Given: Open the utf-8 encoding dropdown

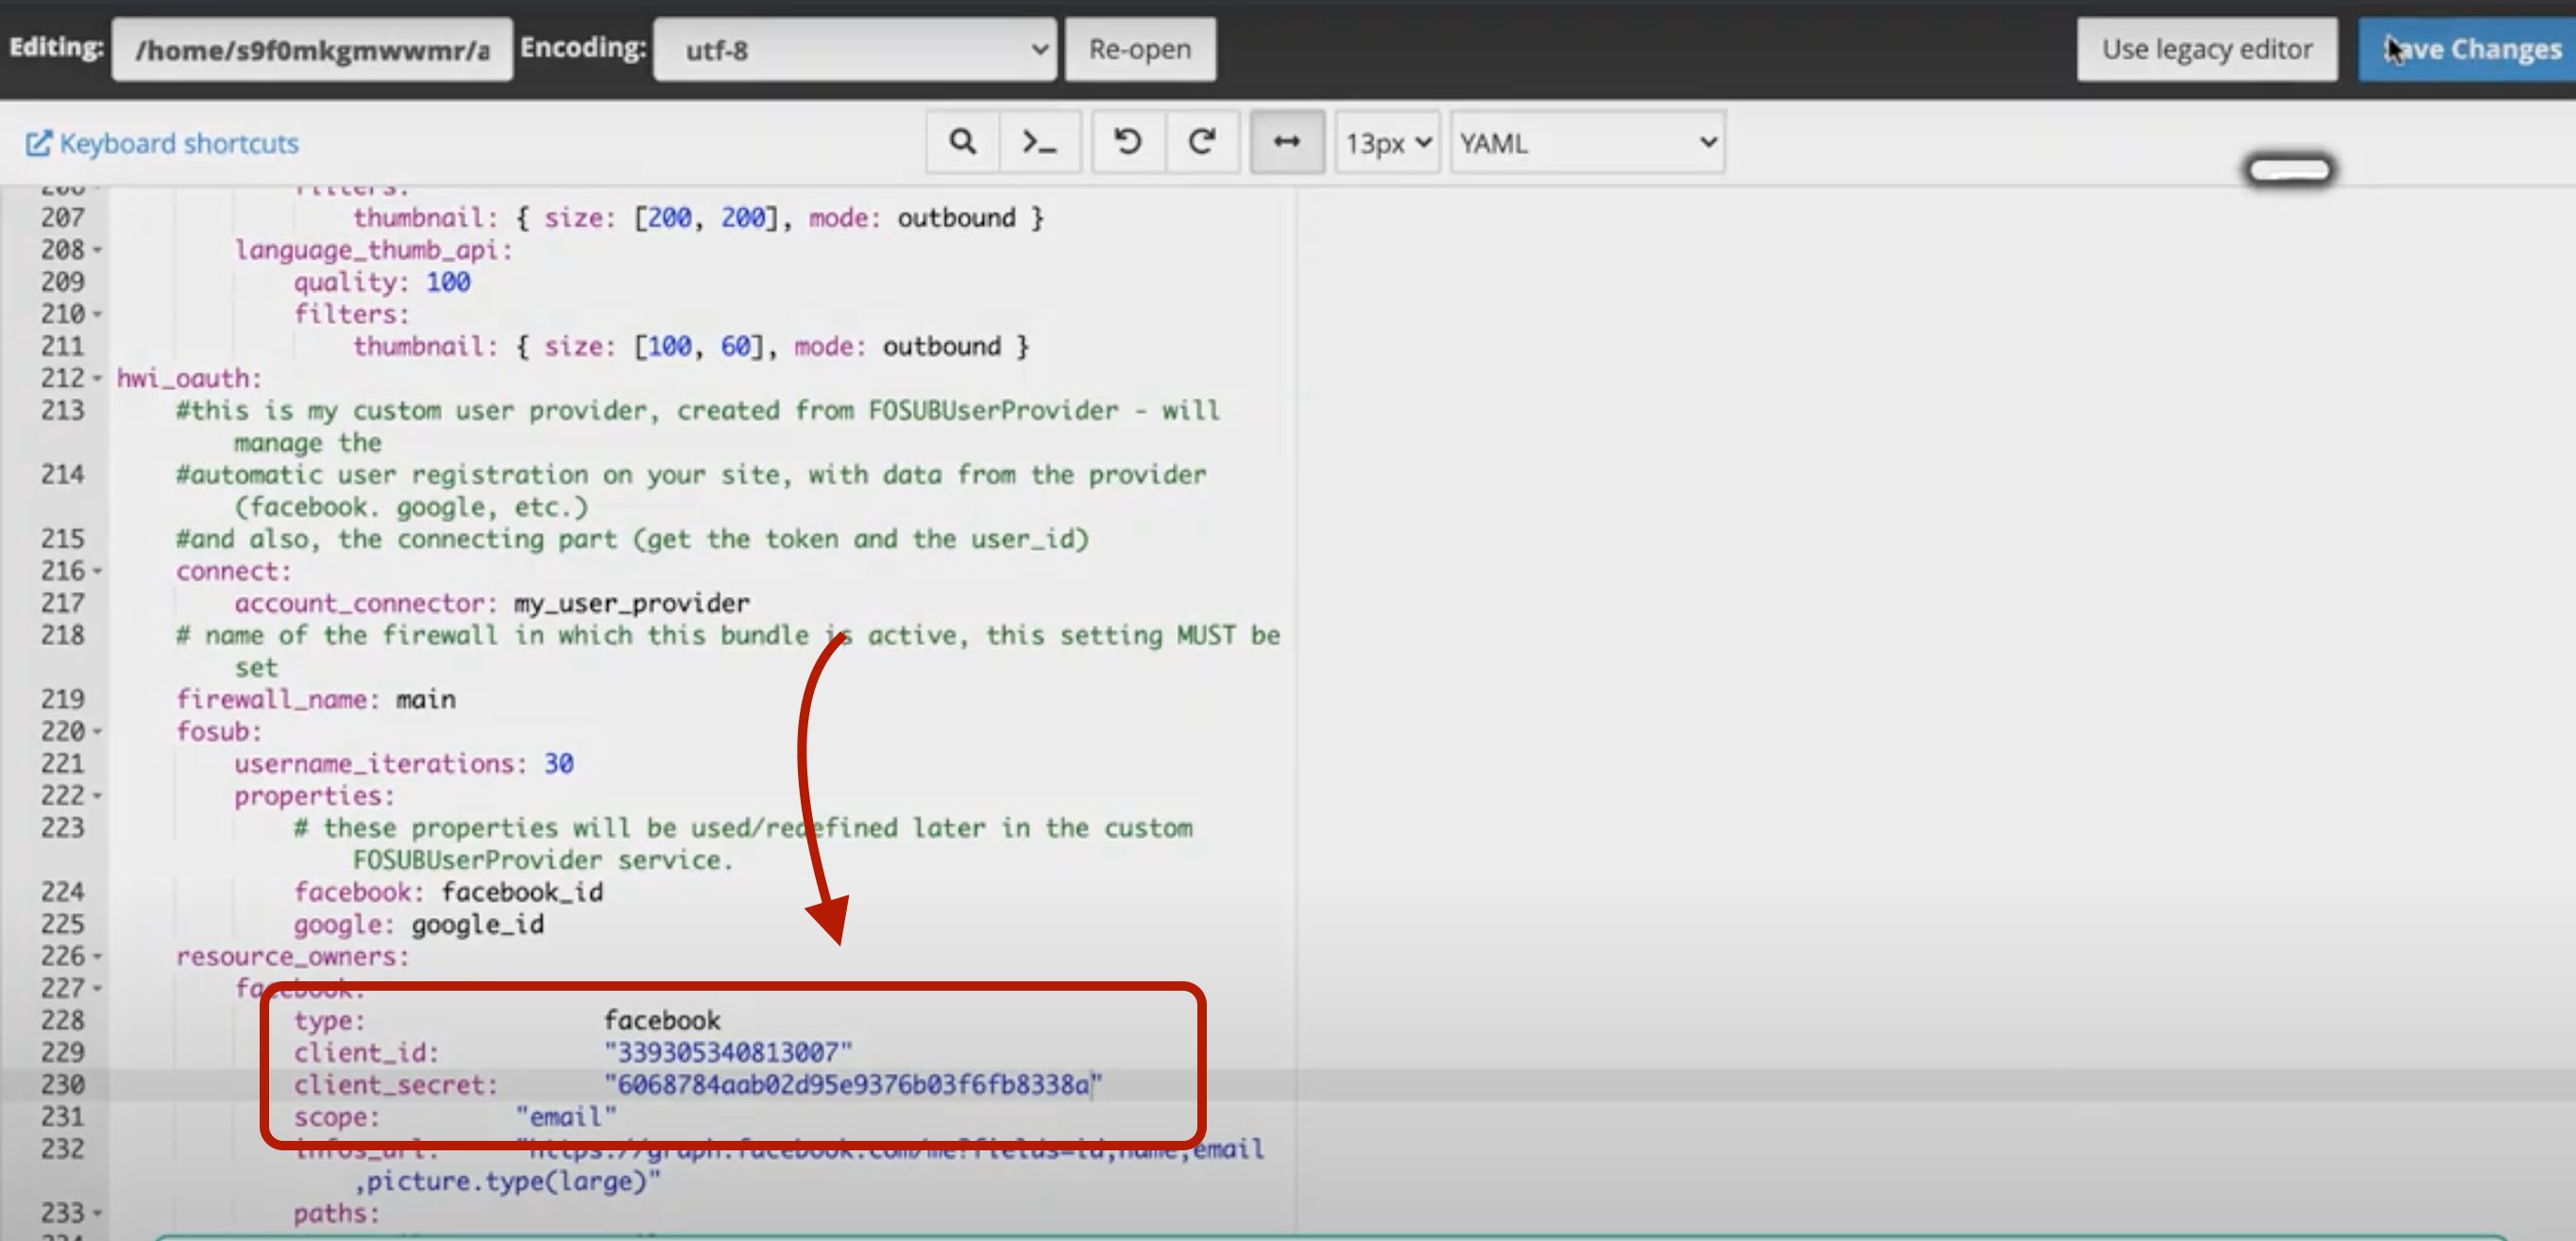Looking at the screenshot, I should click(x=855, y=49).
